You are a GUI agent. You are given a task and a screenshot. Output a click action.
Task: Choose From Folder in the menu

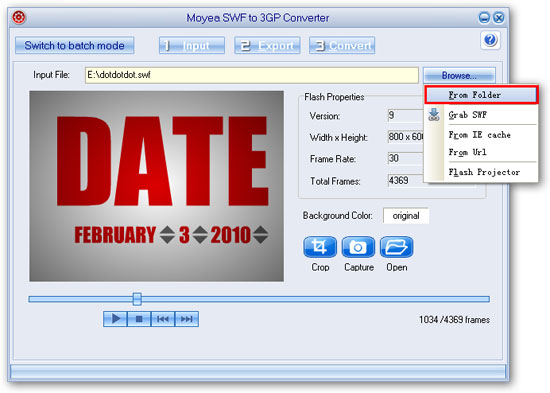[481, 95]
